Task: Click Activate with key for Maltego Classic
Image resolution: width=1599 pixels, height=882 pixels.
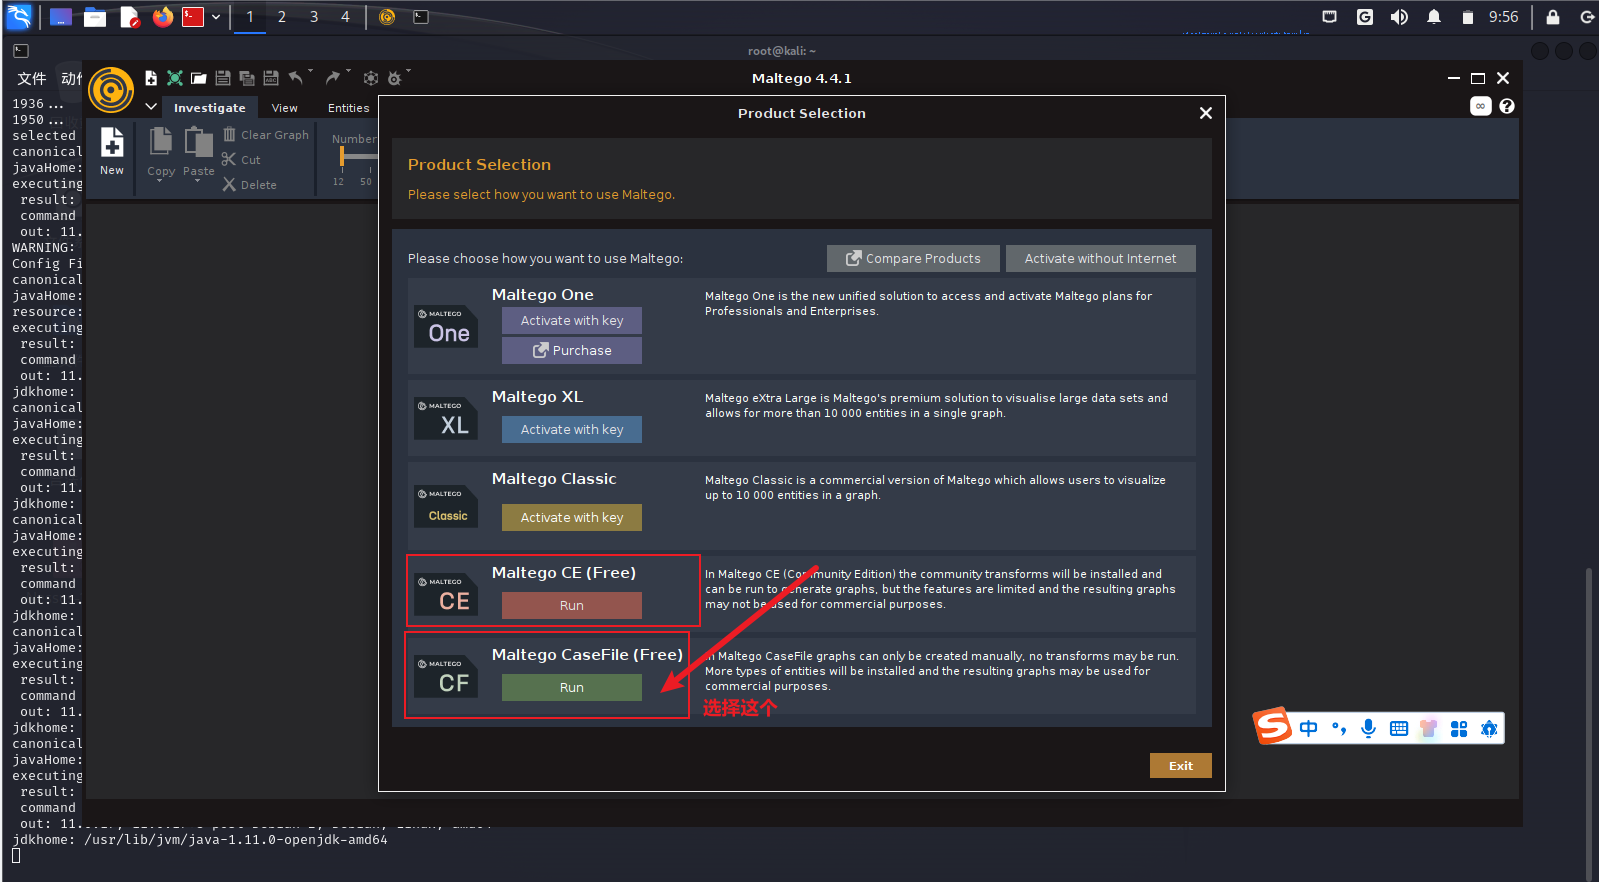Action: [x=572, y=518]
